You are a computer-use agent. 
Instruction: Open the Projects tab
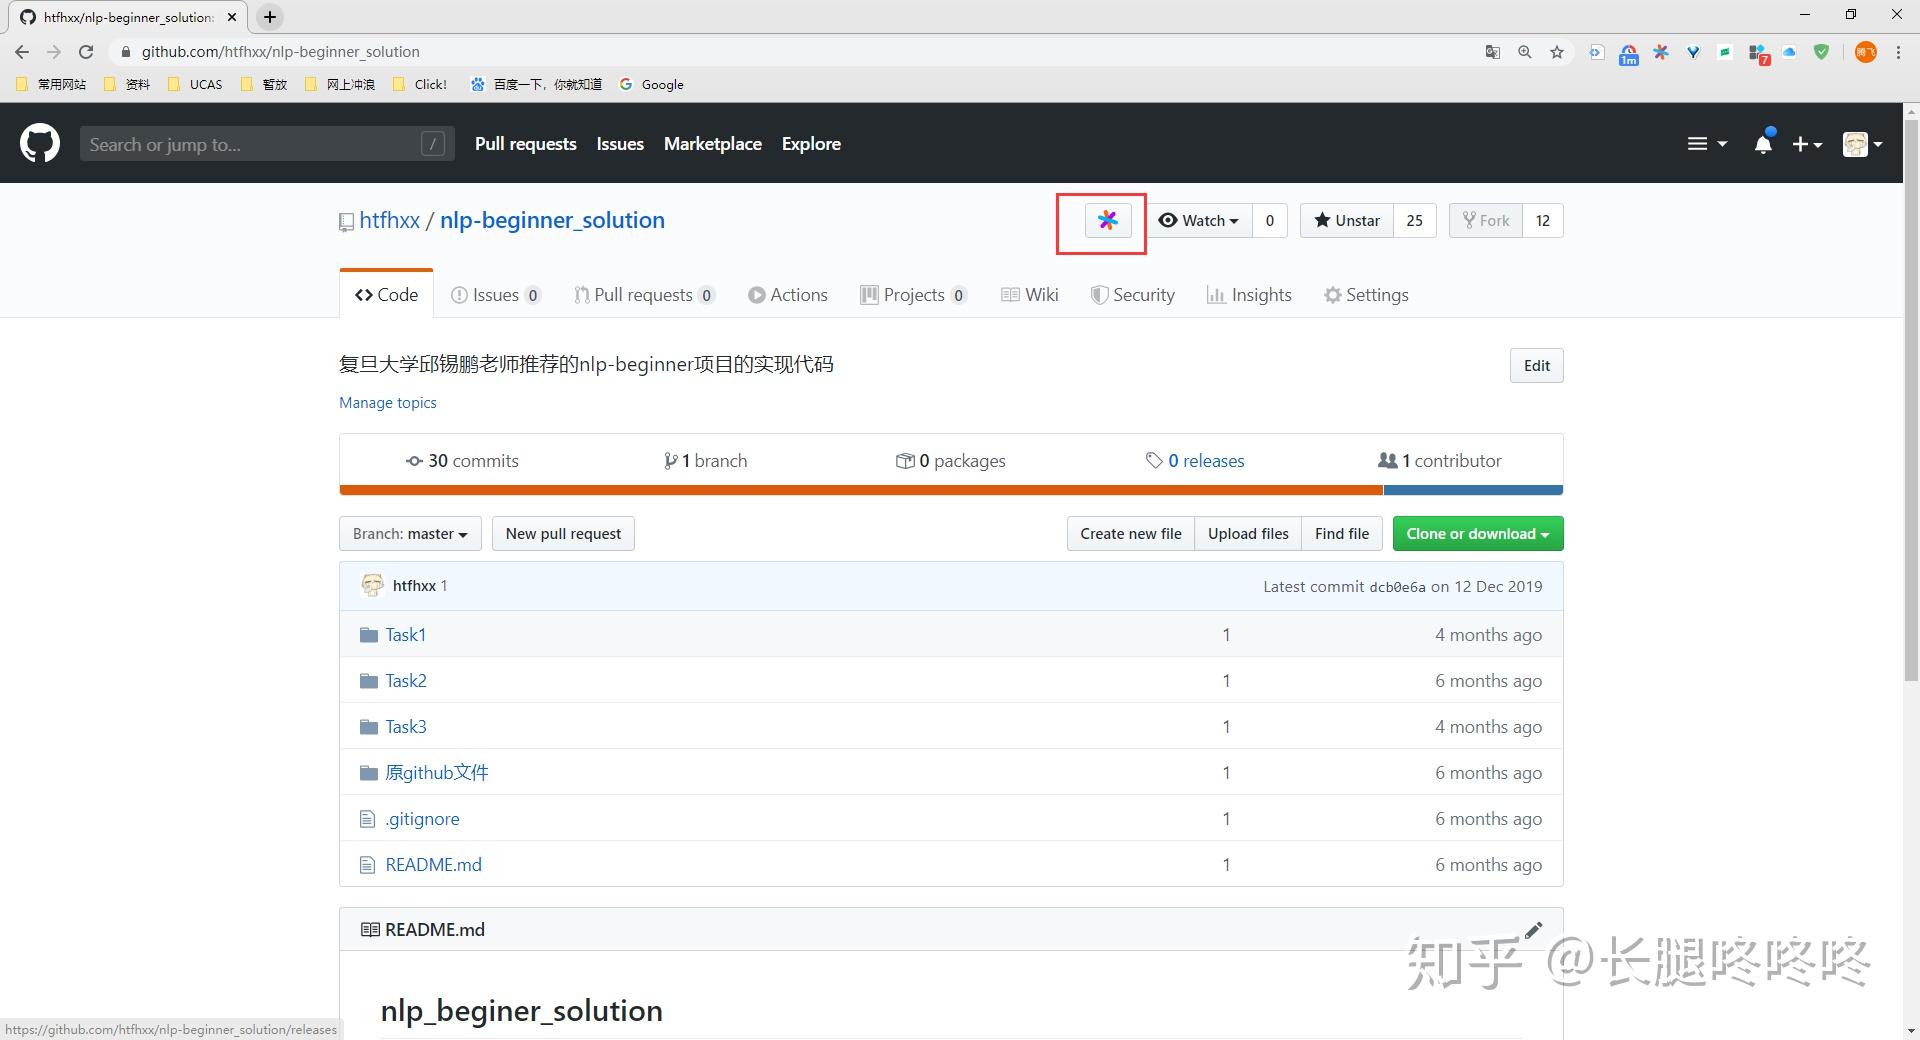click(913, 294)
